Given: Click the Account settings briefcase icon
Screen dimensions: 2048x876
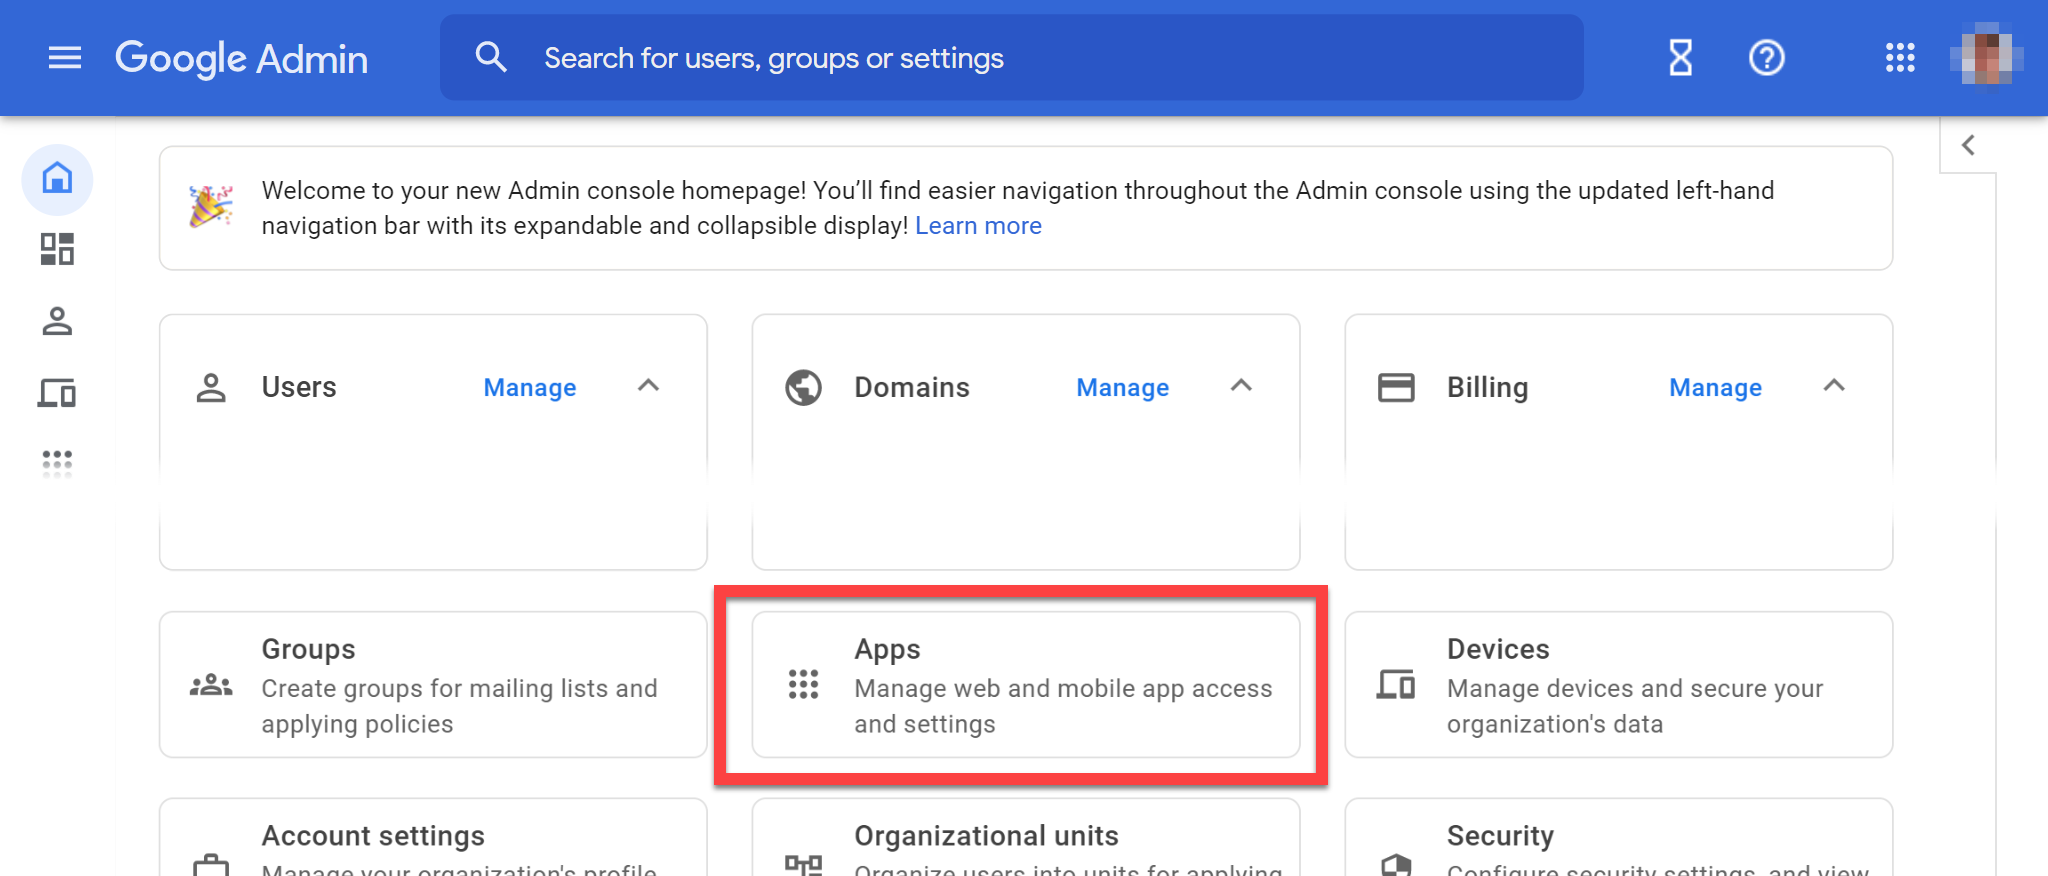Looking at the screenshot, I should tap(211, 865).
